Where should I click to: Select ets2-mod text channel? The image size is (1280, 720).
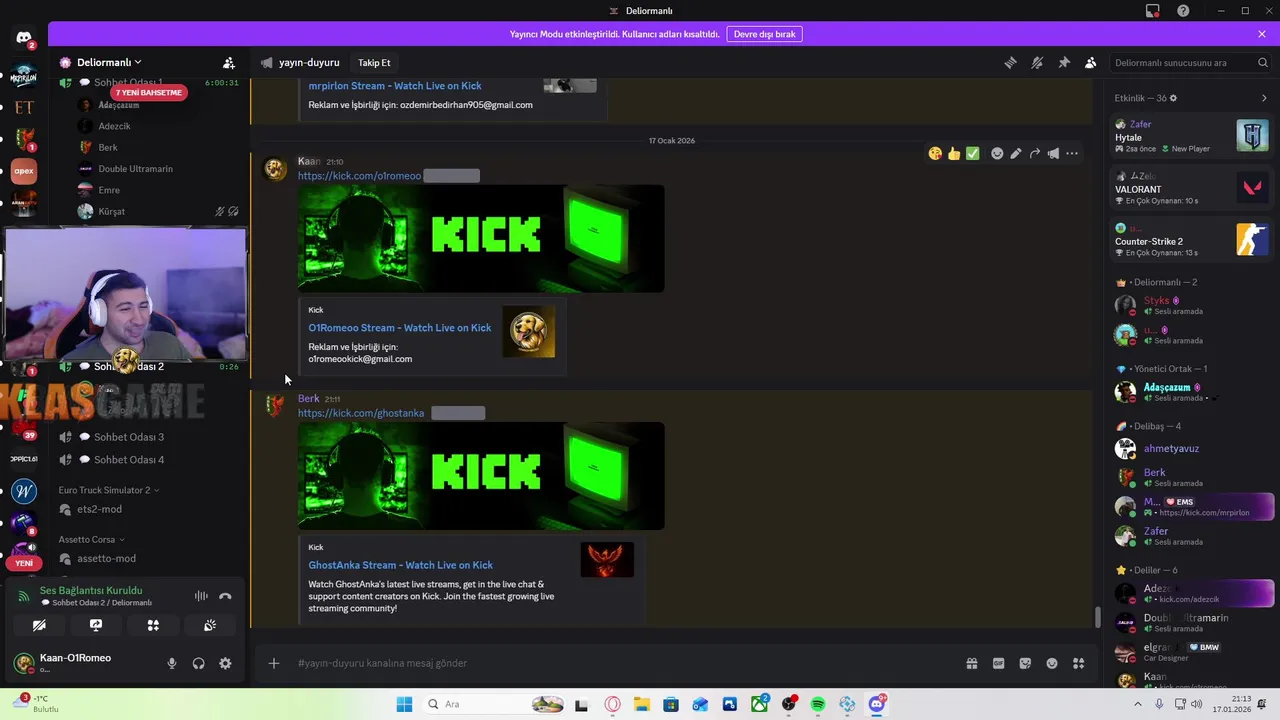click(x=99, y=509)
